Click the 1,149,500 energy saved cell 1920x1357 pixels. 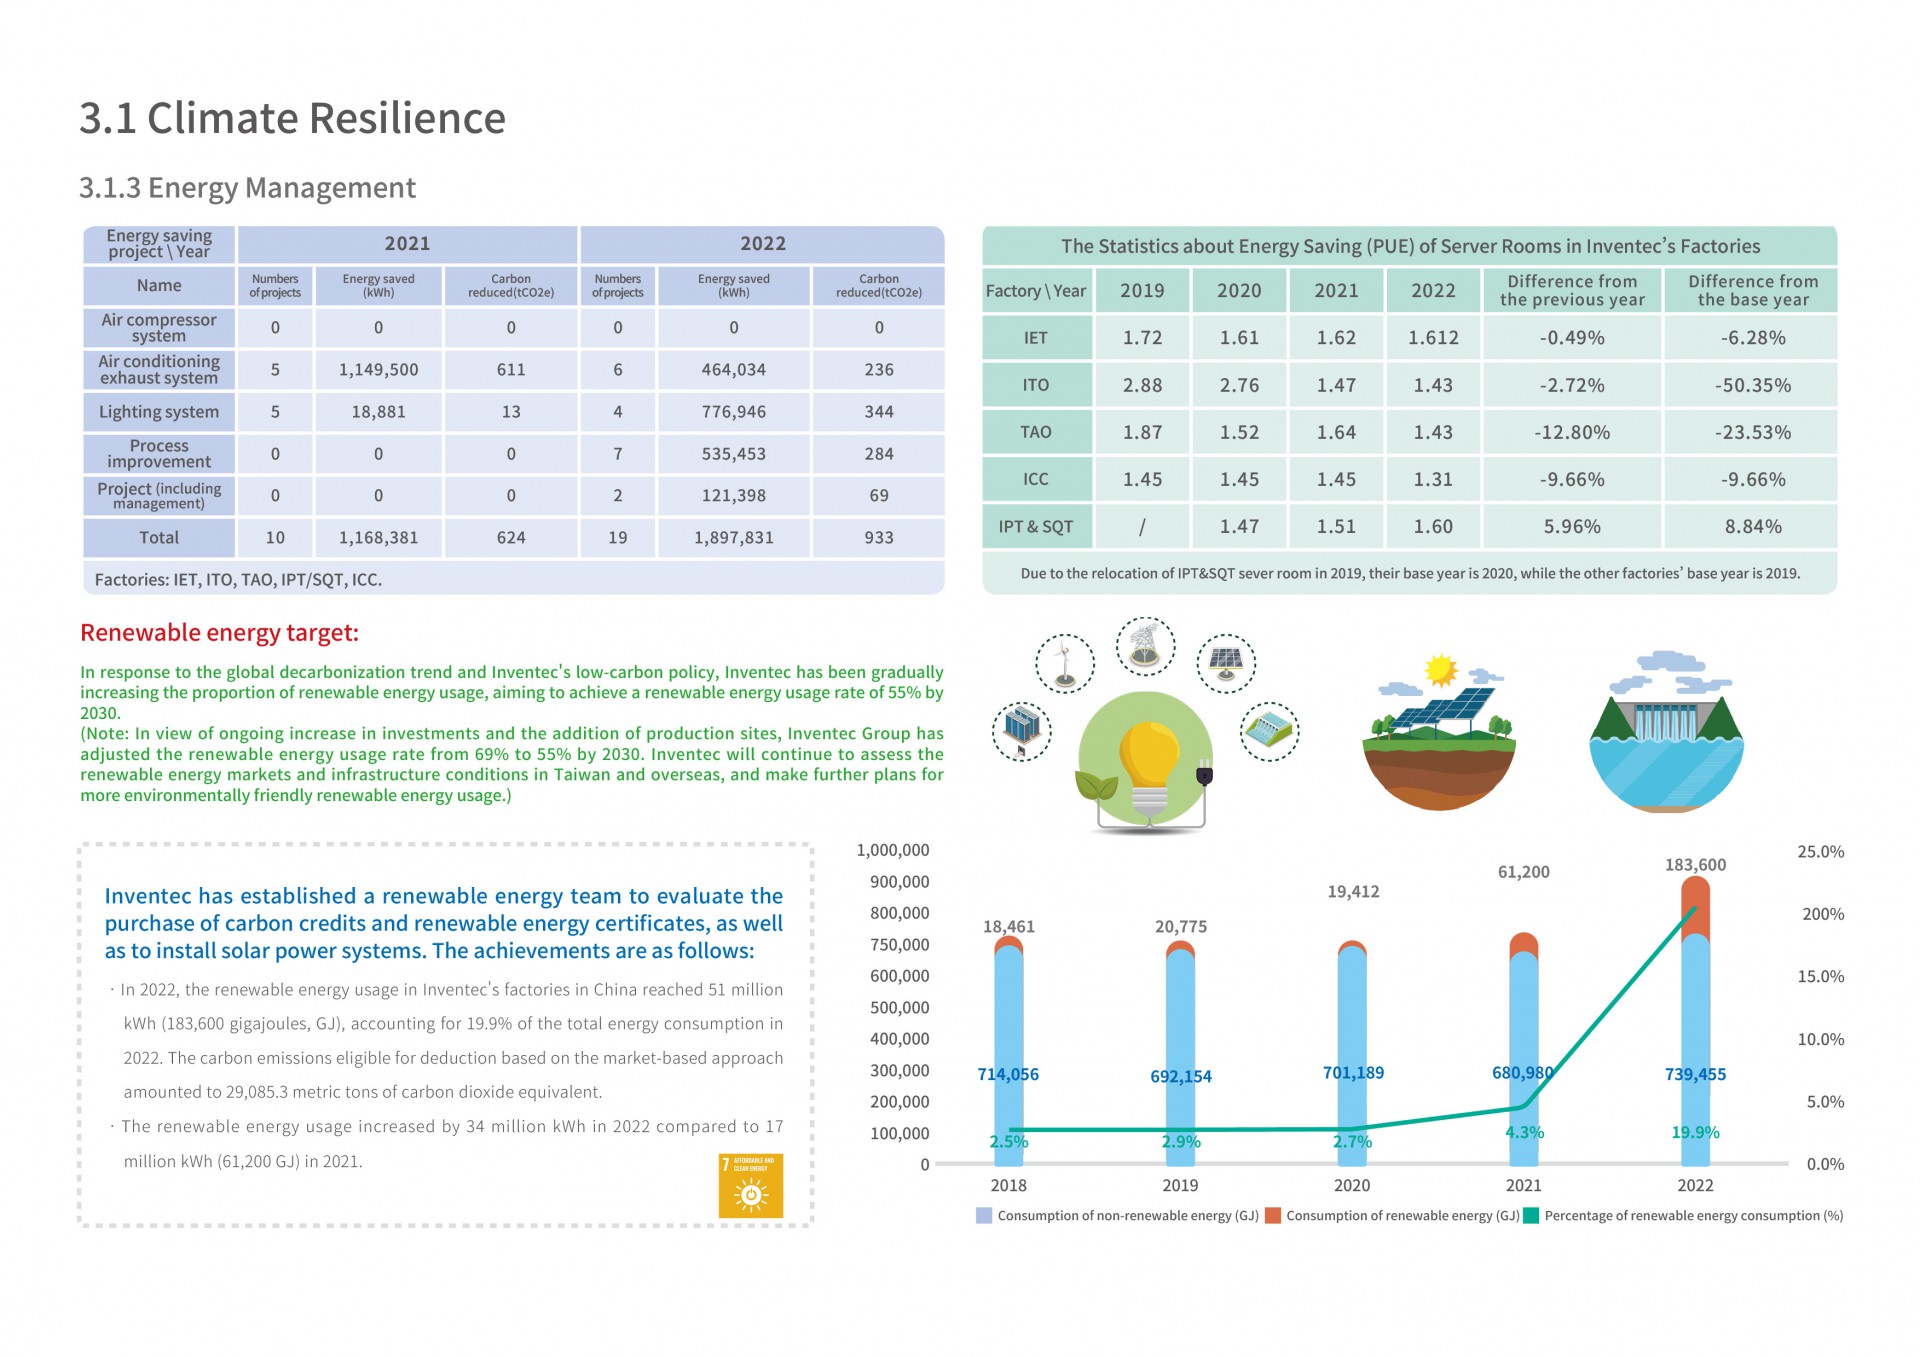pyautogui.click(x=378, y=370)
